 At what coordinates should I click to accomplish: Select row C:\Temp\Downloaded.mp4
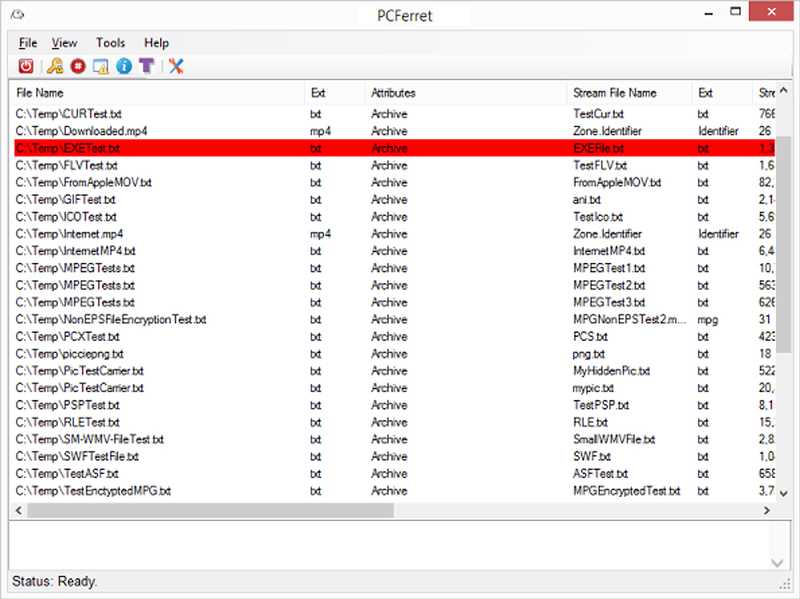pyautogui.click(x=394, y=131)
